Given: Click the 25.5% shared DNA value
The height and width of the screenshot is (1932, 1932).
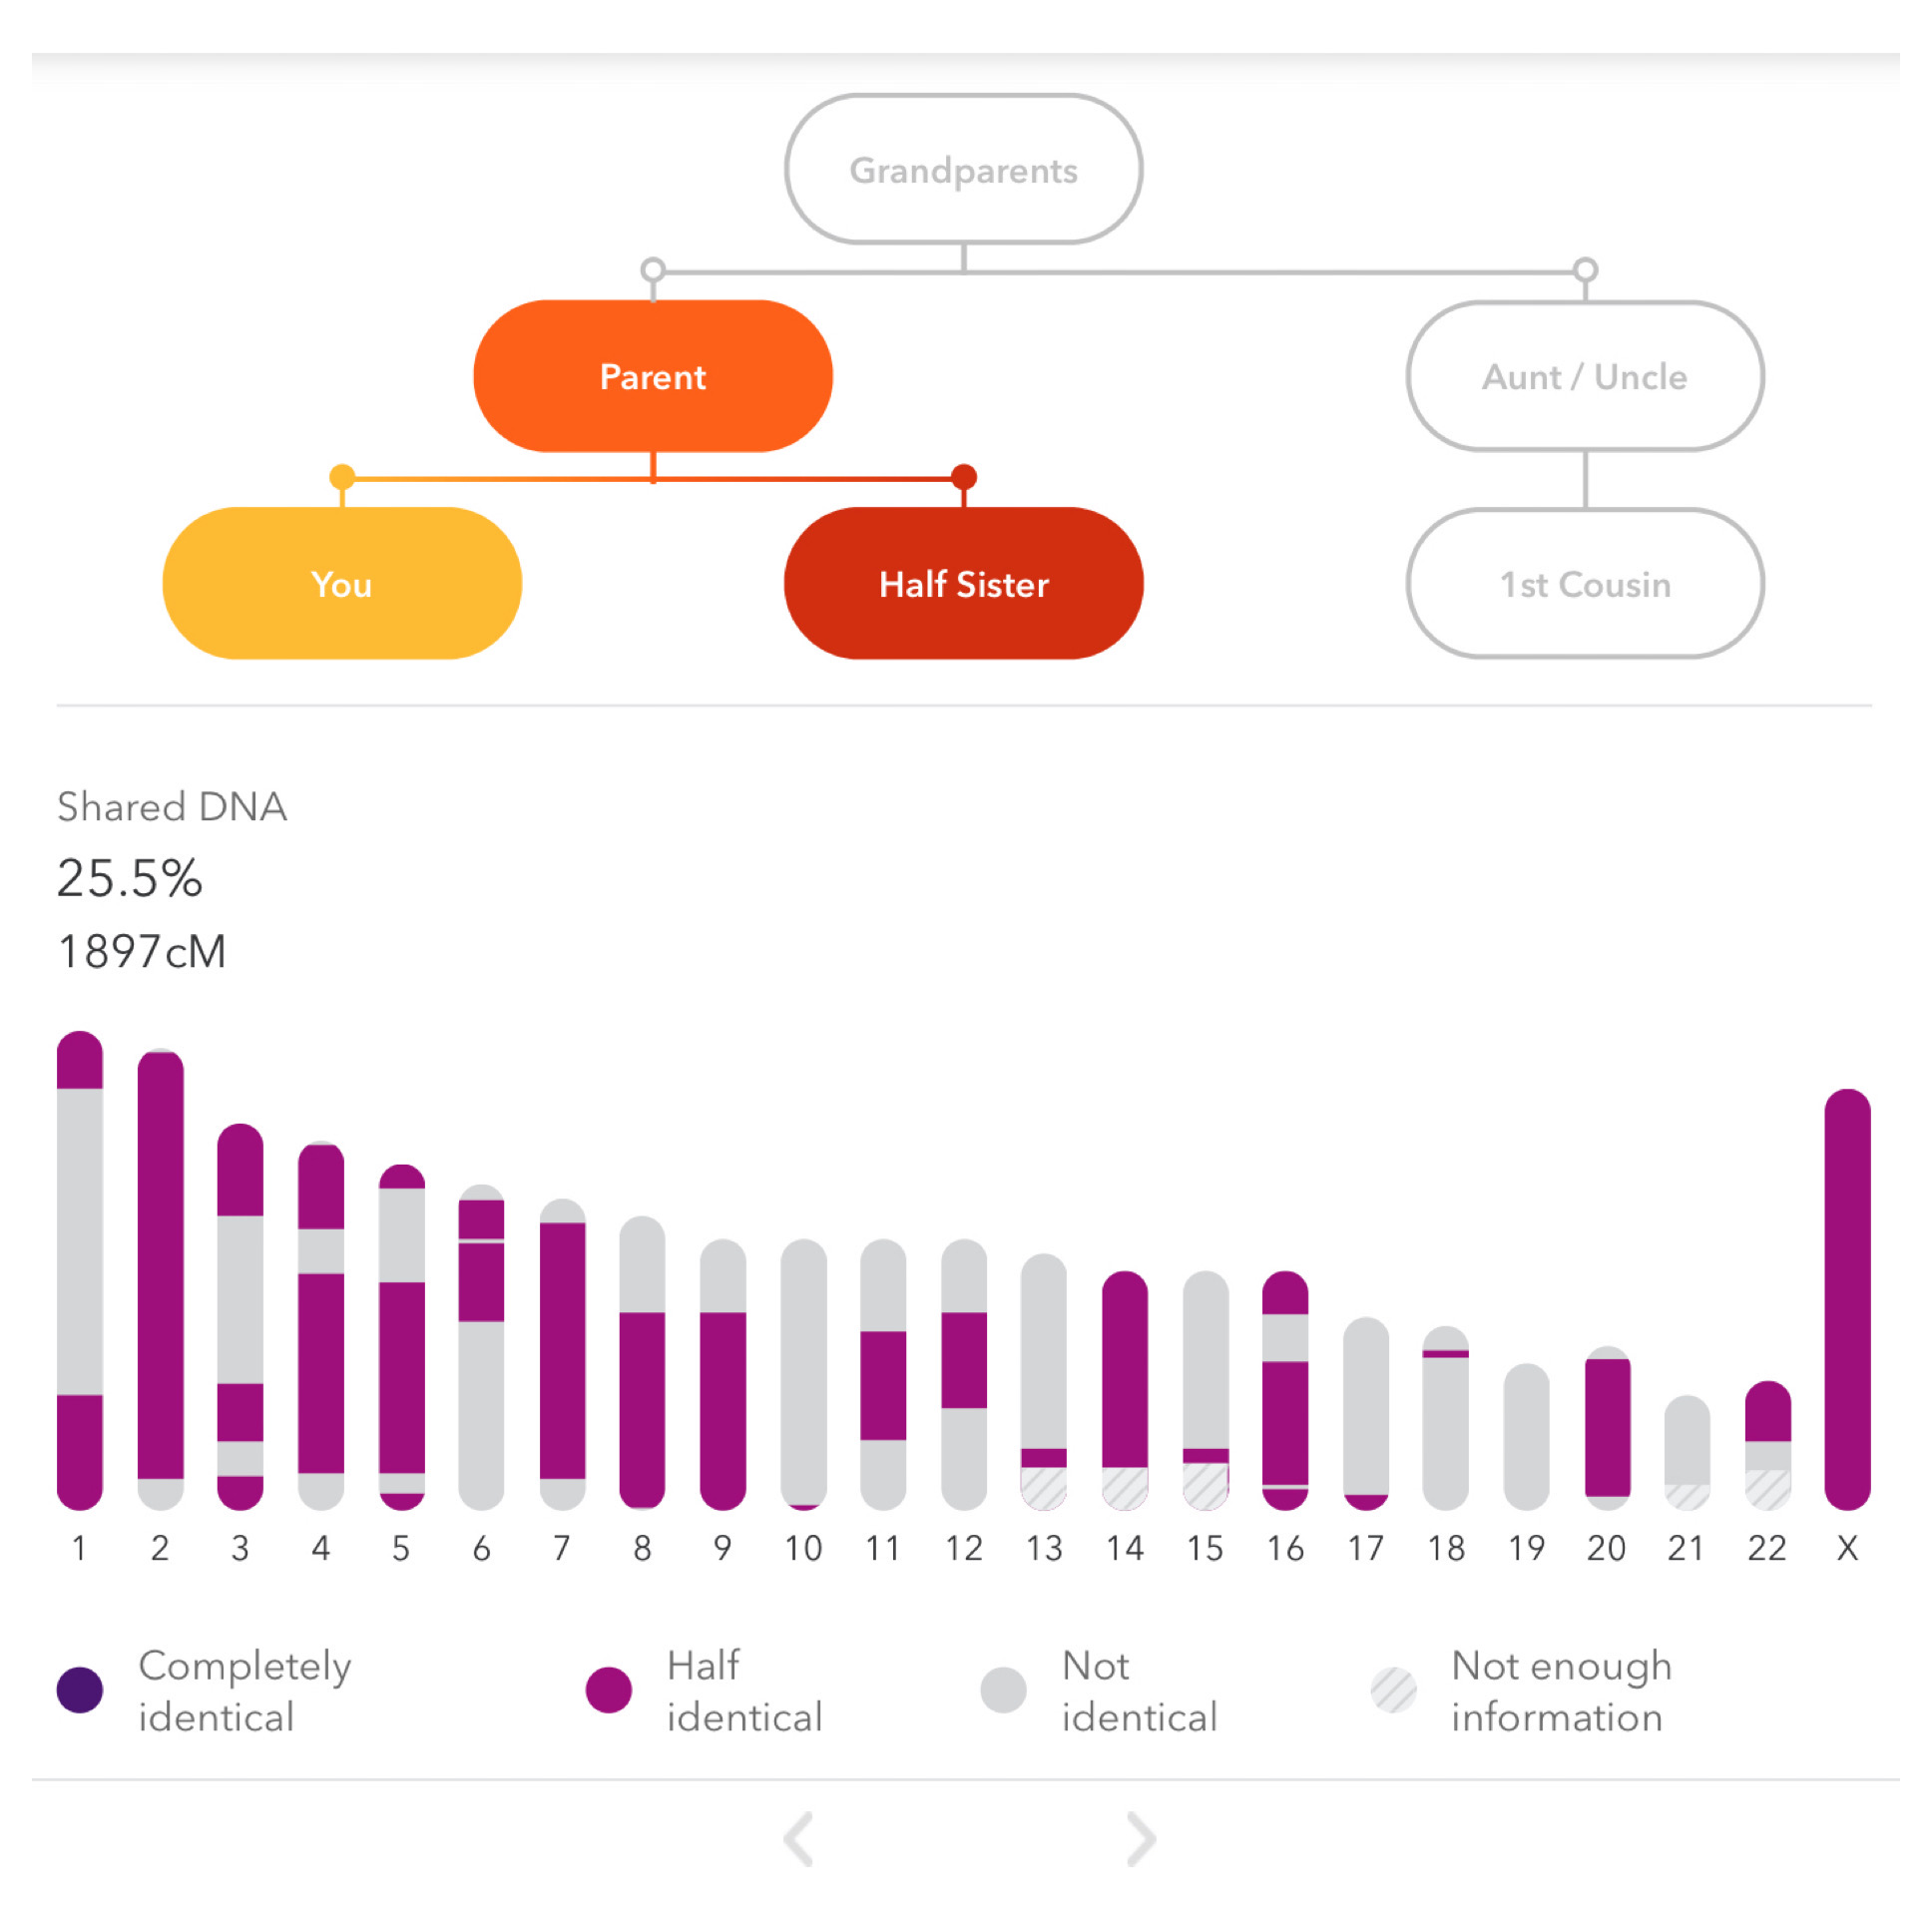Looking at the screenshot, I should (x=130, y=878).
